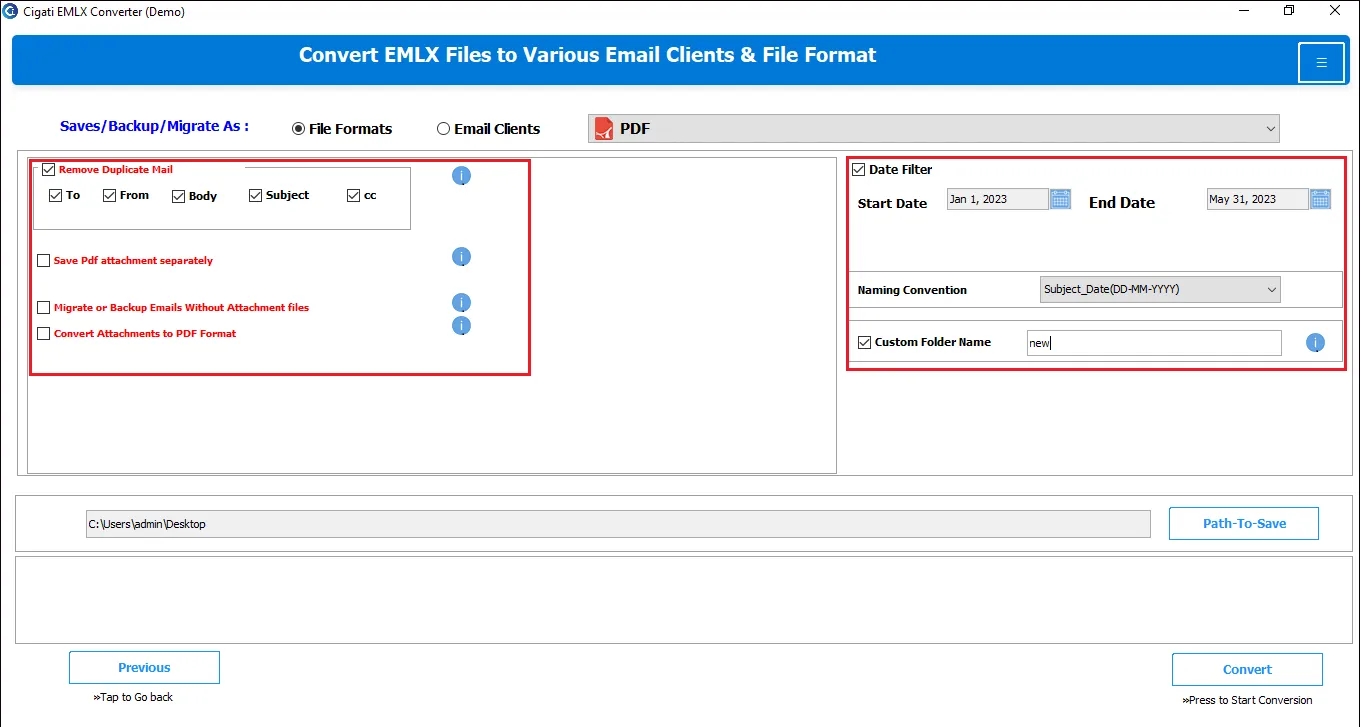Open the hamburger menu in blue header
Screen dimensions: 1360x727
coord(1321,62)
